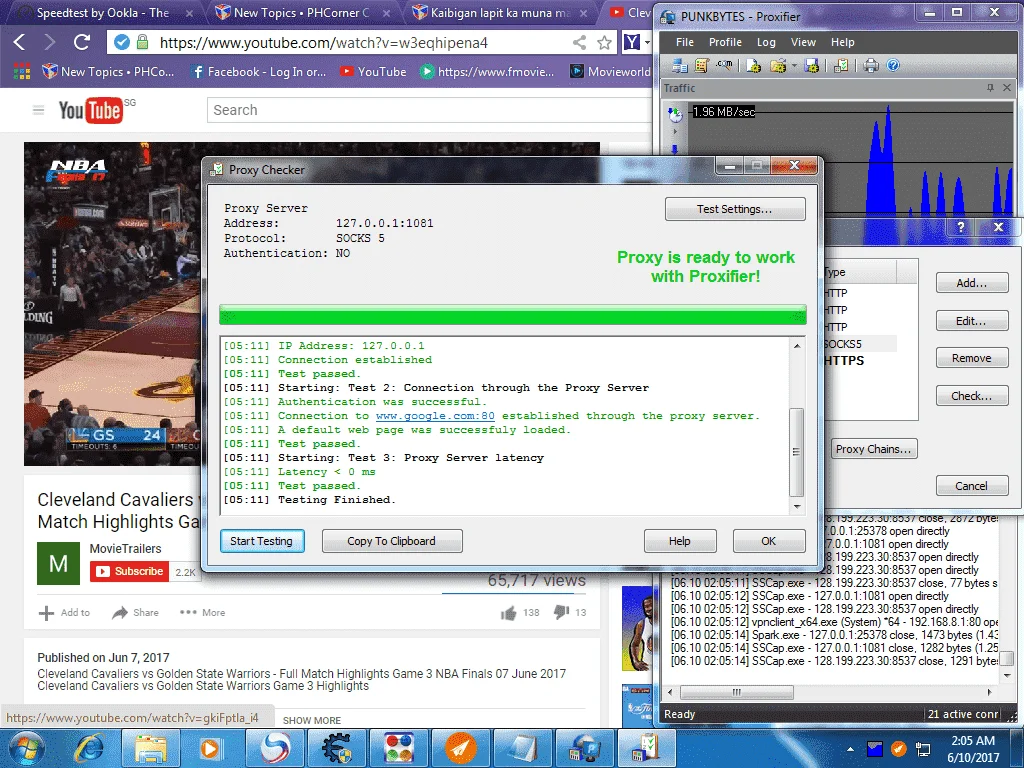The width and height of the screenshot is (1024, 768).
Task: Click the Proxifier log horizontal scrollbar thumb
Action: (x=737, y=692)
